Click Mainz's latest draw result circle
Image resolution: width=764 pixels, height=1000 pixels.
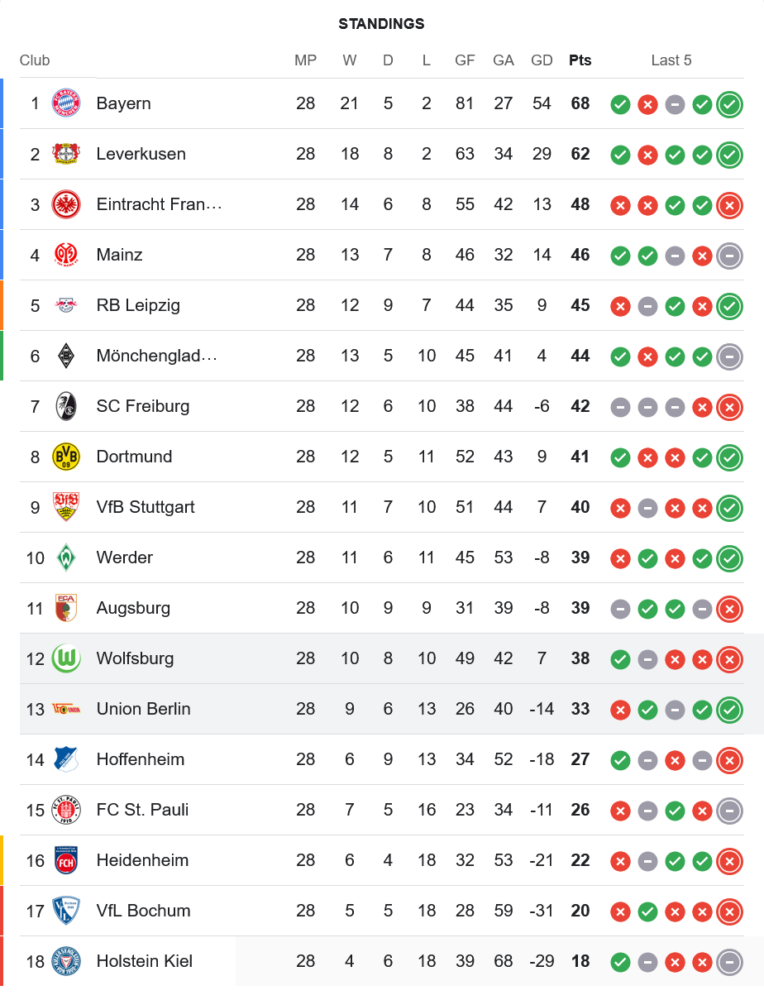[730, 255]
